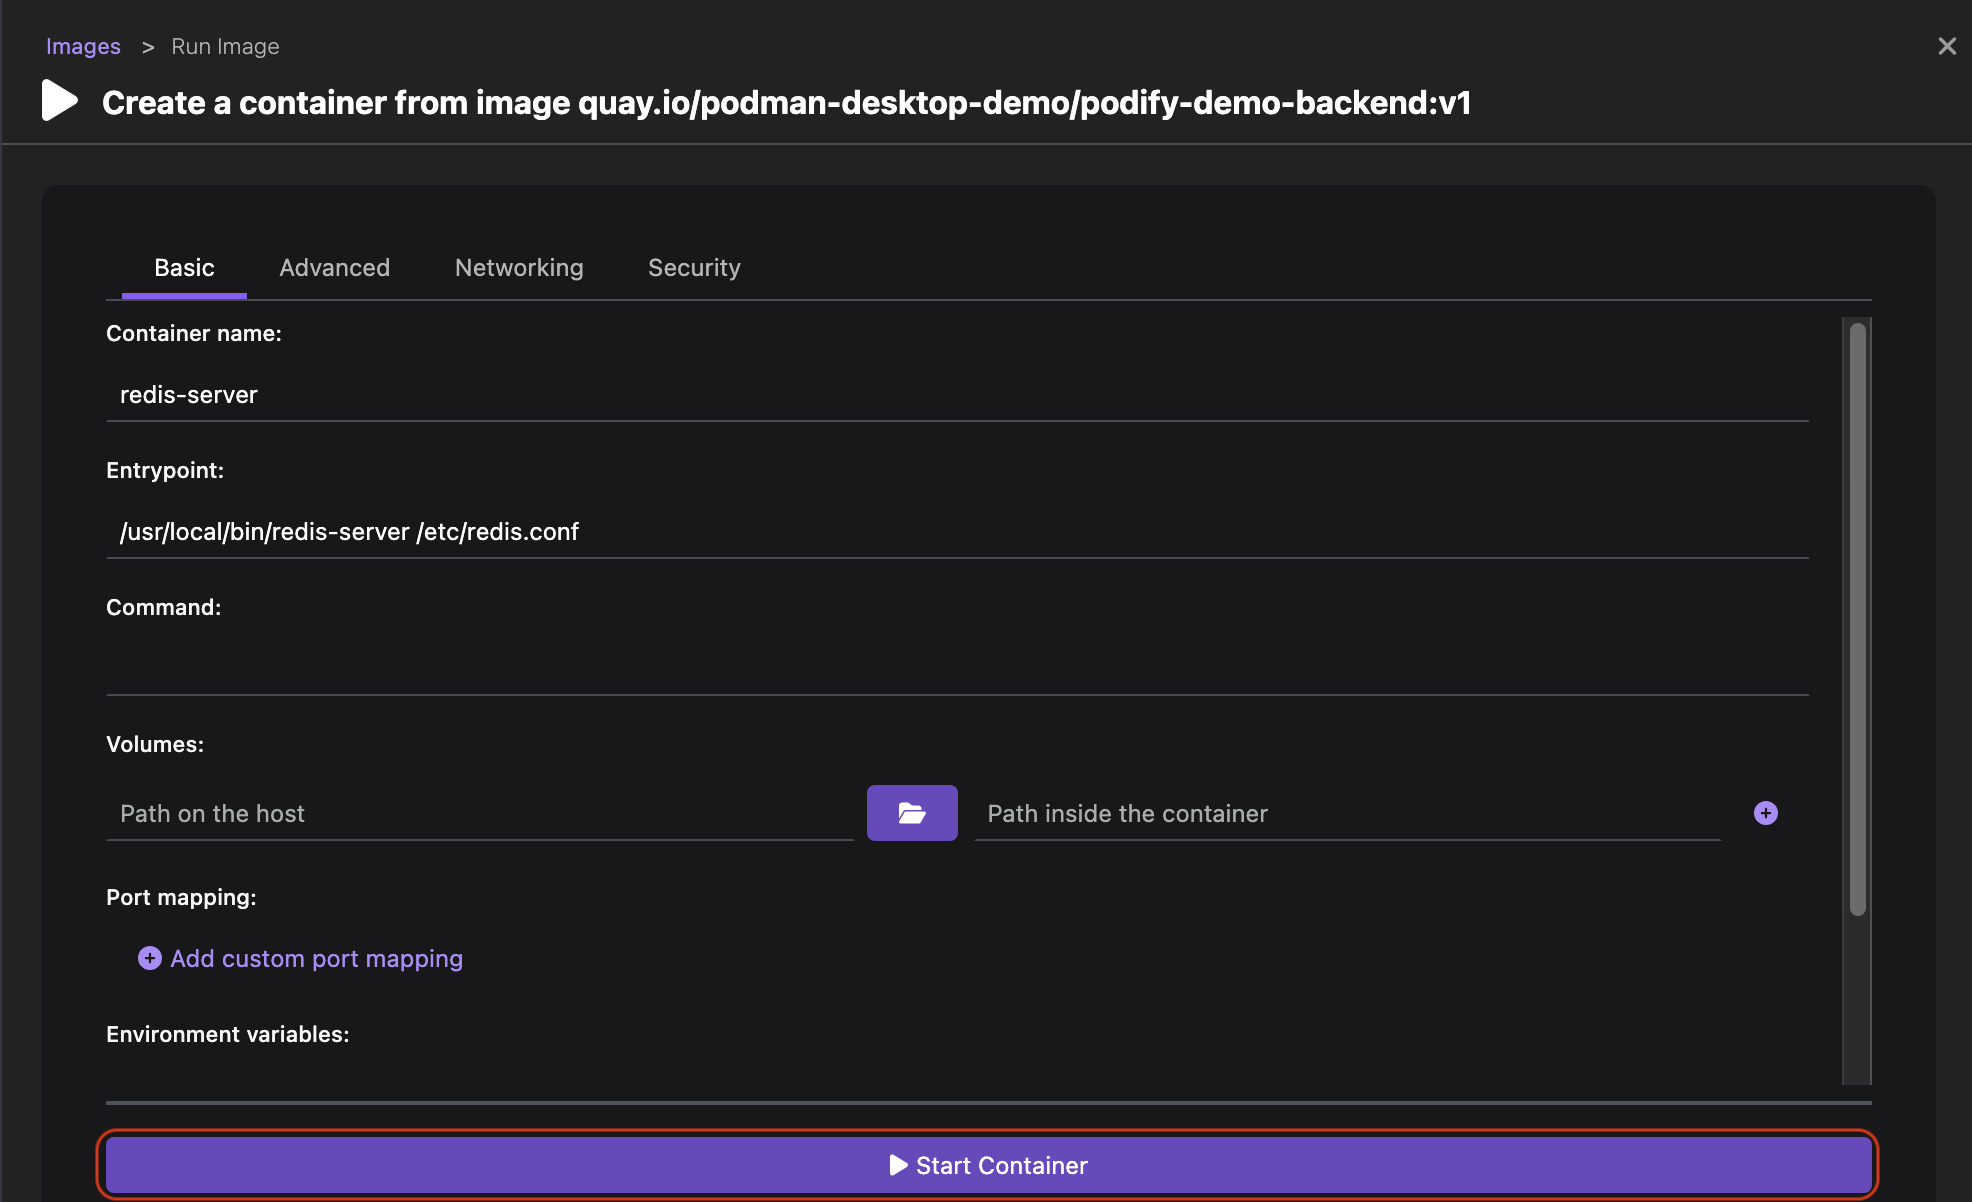Viewport: 1972px width, 1202px height.
Task: Close the Run Image dialog
Action: coord(1946,46)
